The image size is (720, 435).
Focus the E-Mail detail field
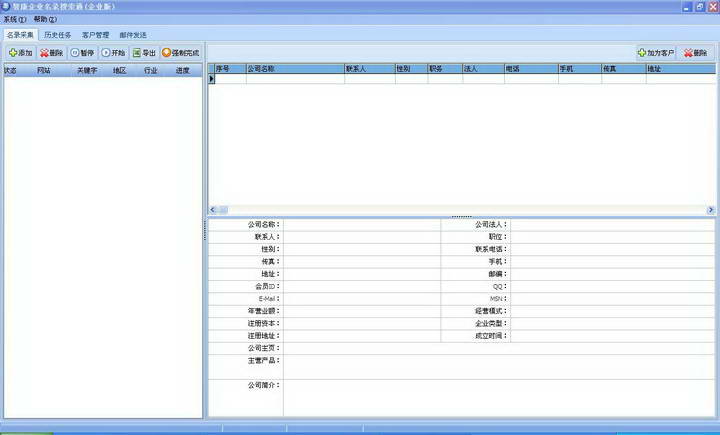coord(362,299)
